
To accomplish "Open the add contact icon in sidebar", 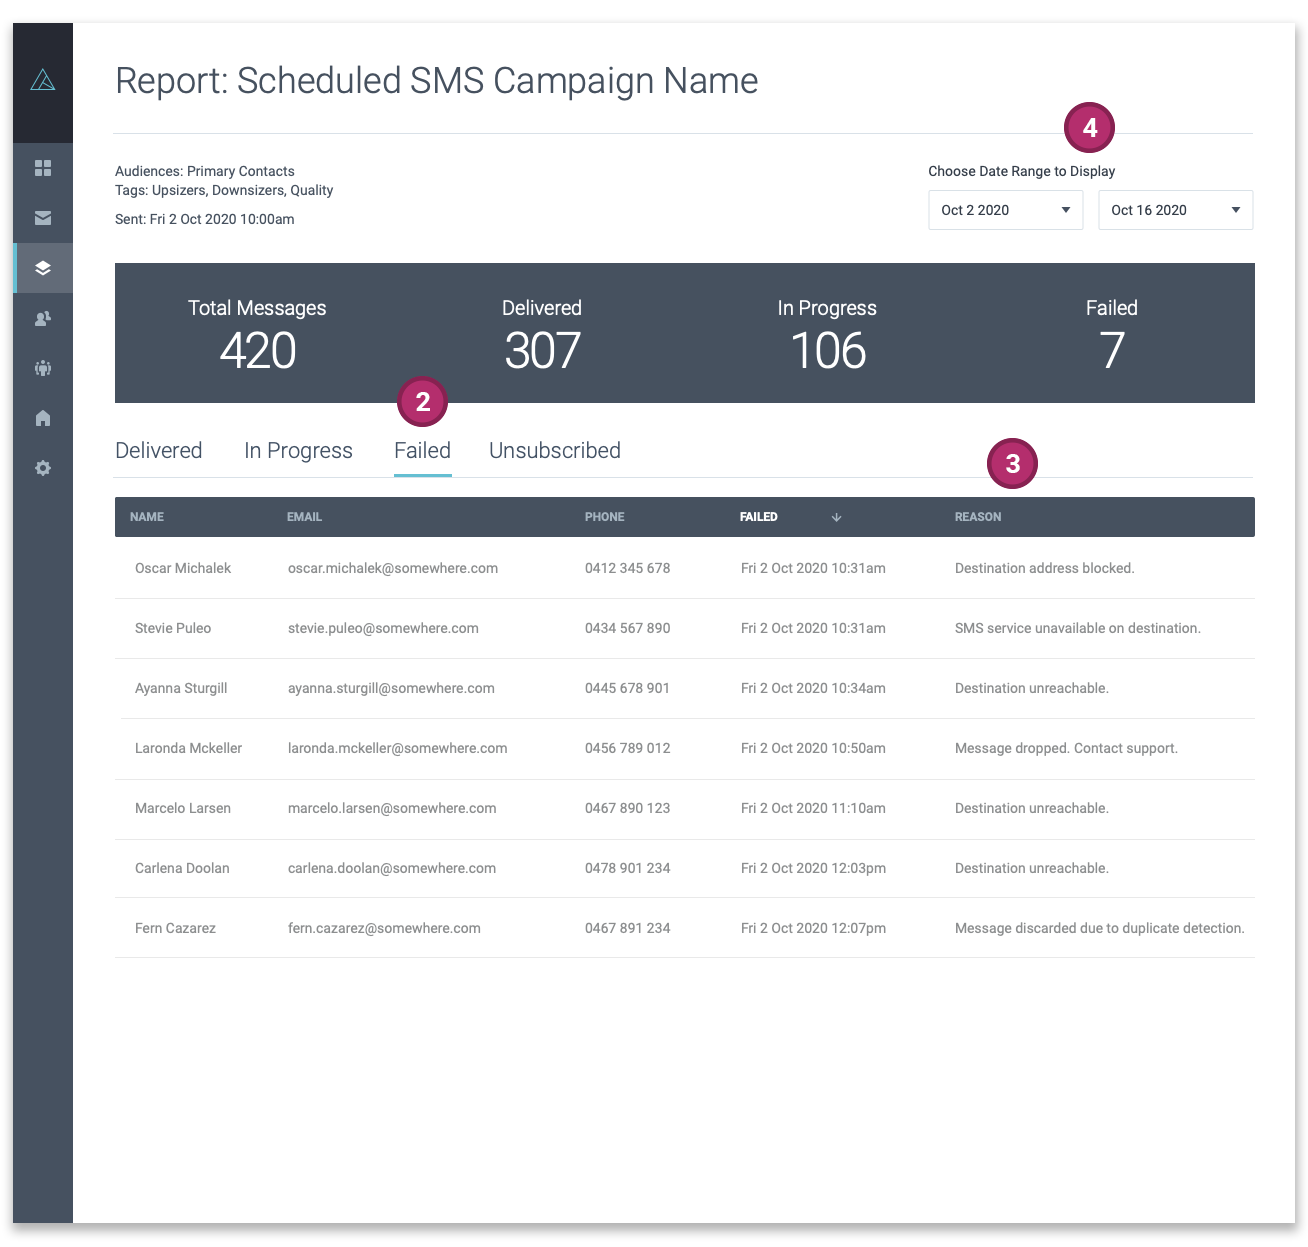I will (42, 318).
